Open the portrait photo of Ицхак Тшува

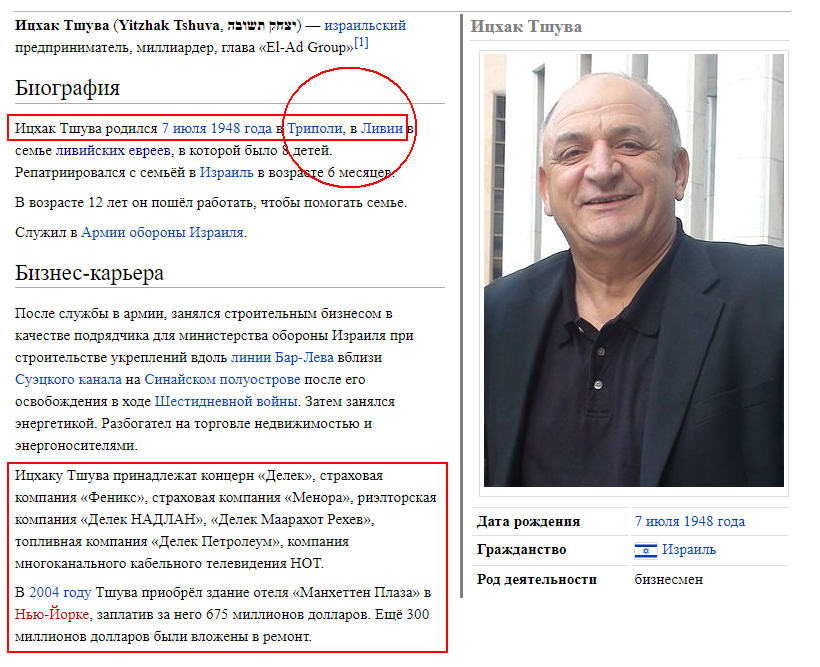point(633,270)
